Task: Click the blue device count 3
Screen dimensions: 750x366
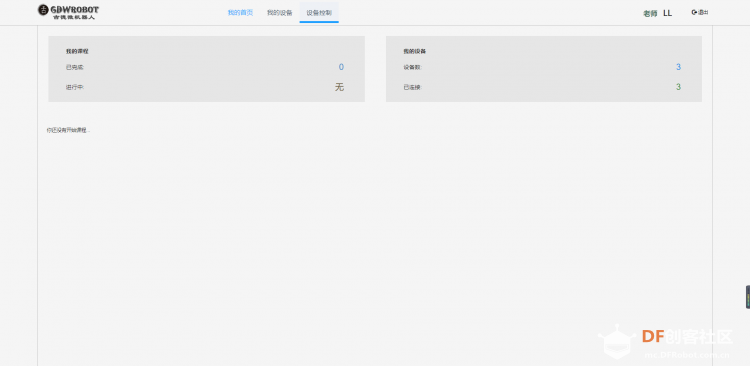Action: click(x=678, y=67)
